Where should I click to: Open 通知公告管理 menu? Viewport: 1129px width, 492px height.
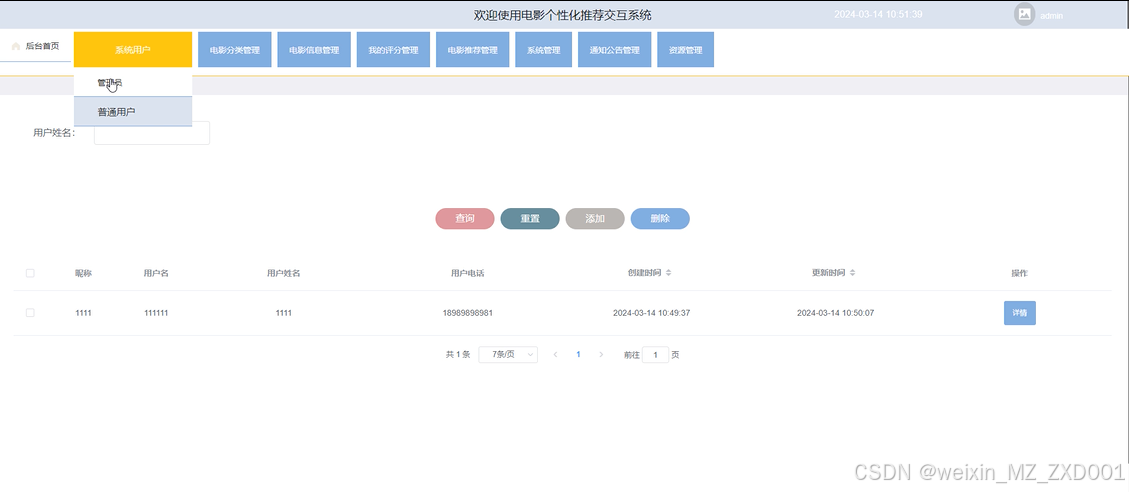614,50
